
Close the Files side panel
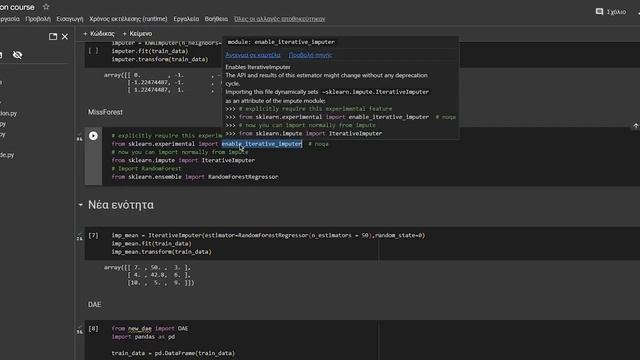65,36
